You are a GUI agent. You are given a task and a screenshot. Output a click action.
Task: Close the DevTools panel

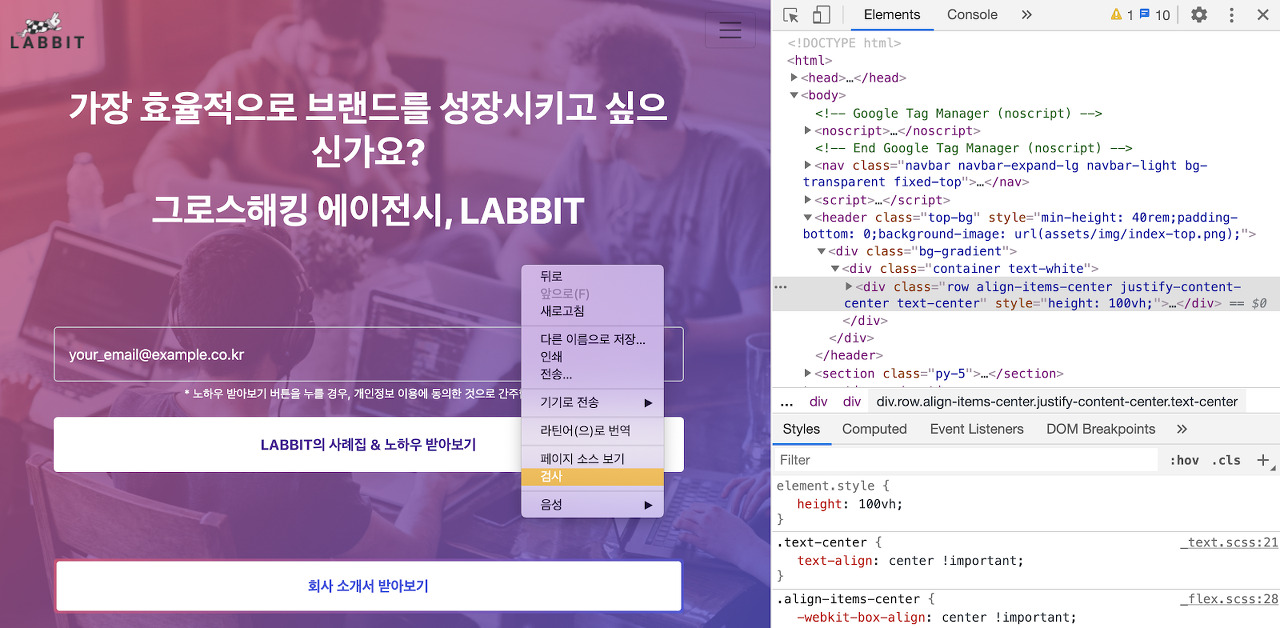click(x=1262, y=15)
